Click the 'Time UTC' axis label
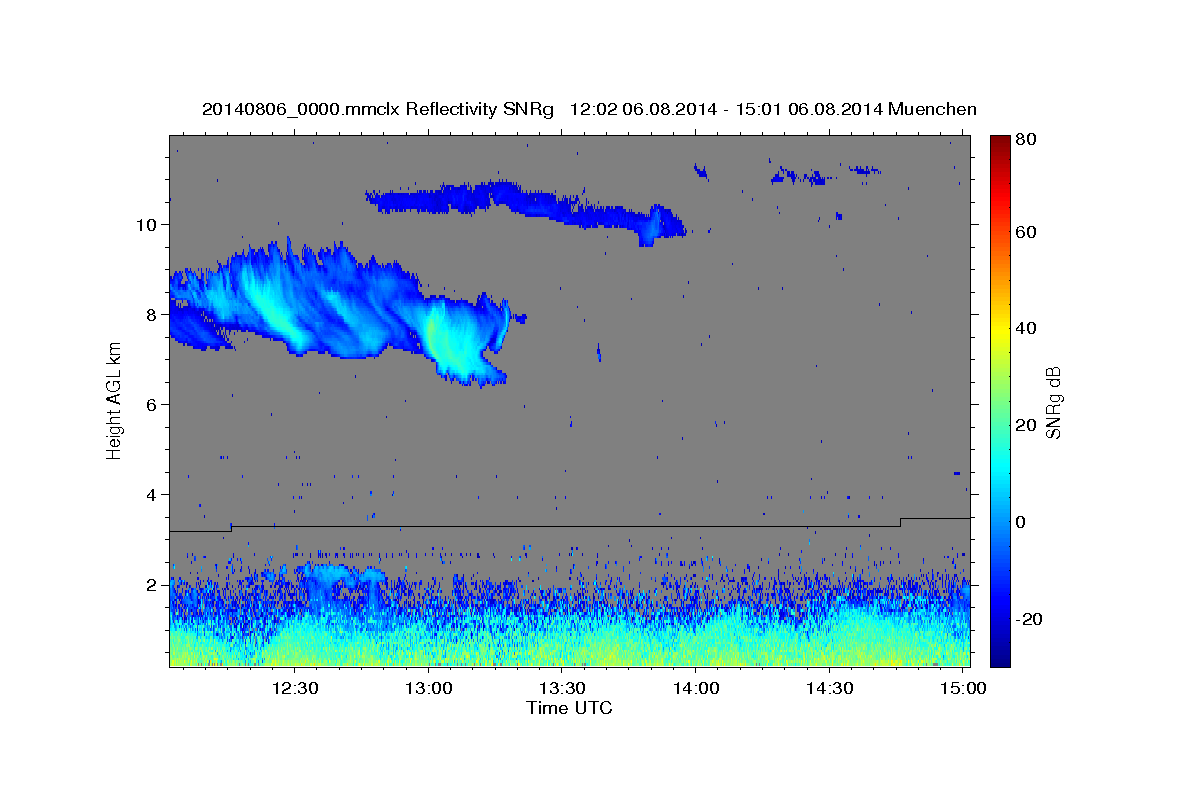Image resolution: width=1200 pixels, height=800 pixels. coord(569,708)
